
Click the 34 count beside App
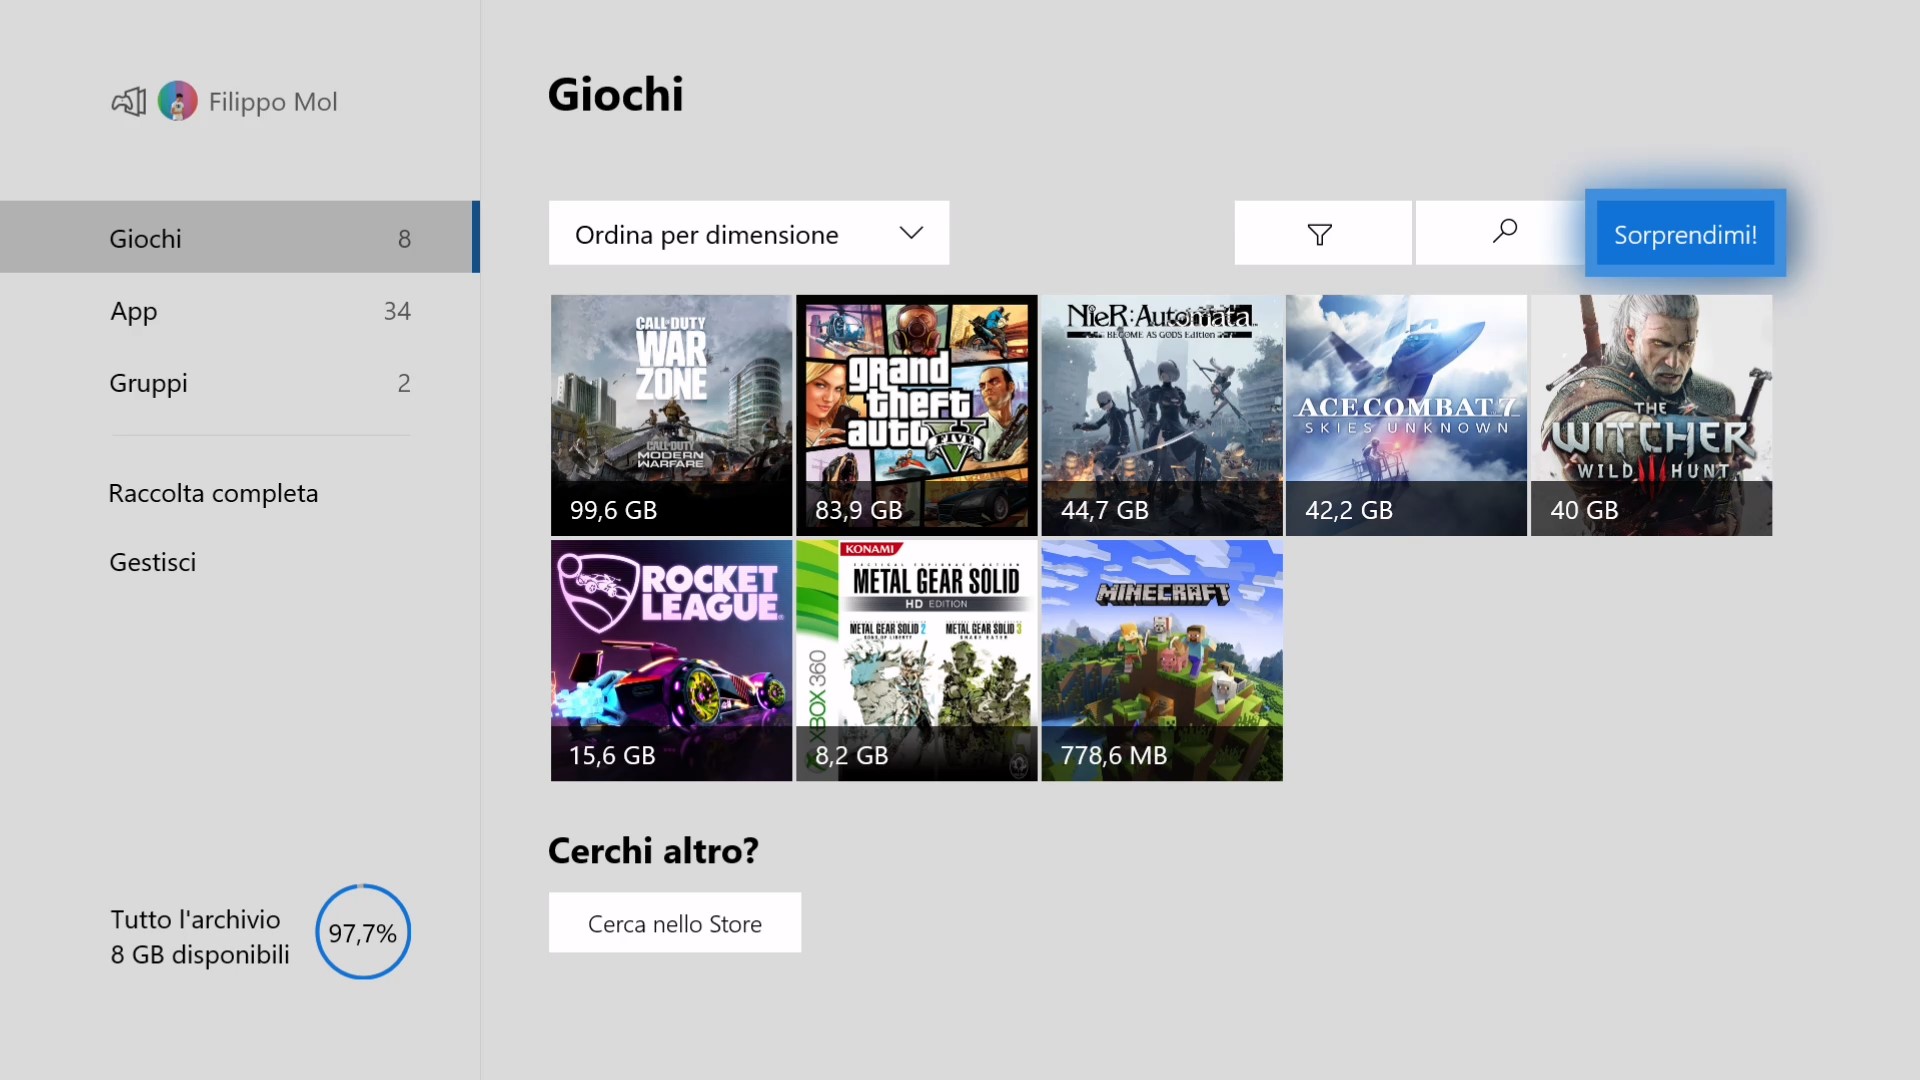(x=397, y=311)
